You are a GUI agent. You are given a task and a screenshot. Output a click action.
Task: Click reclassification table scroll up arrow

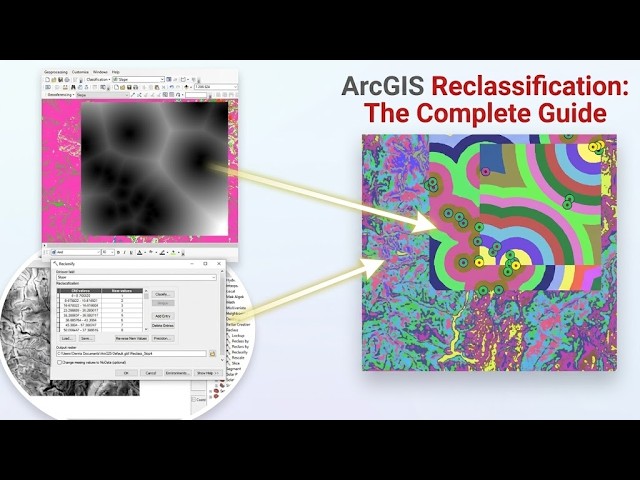(146, 291)
